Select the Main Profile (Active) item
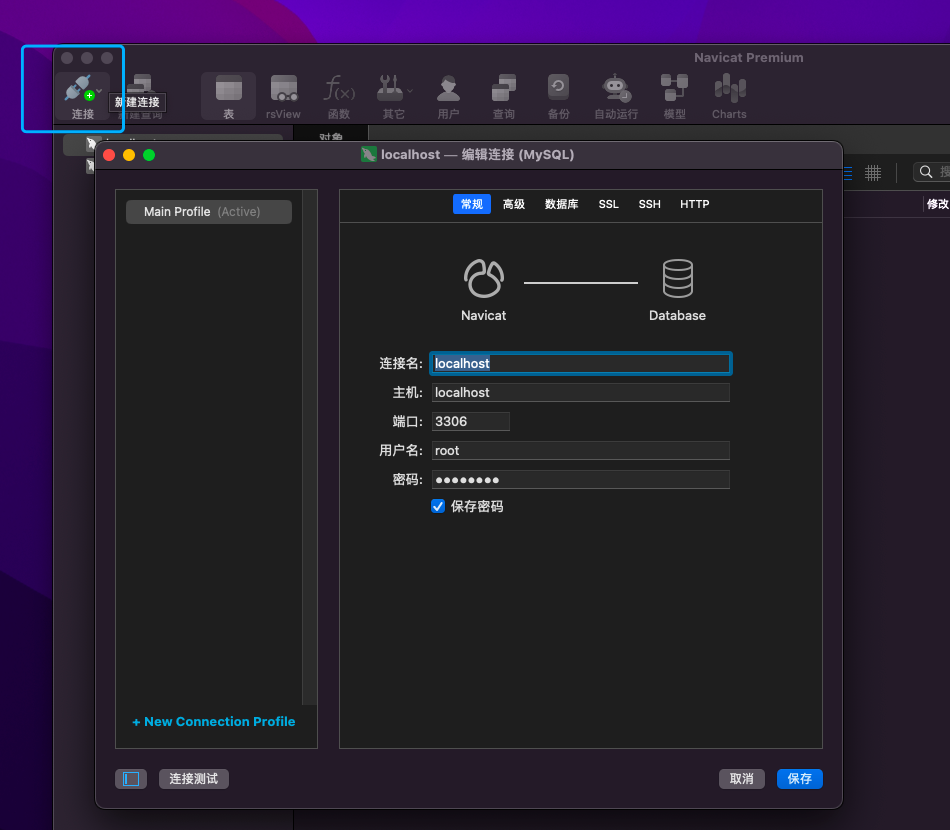Viewport: 950px width, 830px height. point(209,211)
